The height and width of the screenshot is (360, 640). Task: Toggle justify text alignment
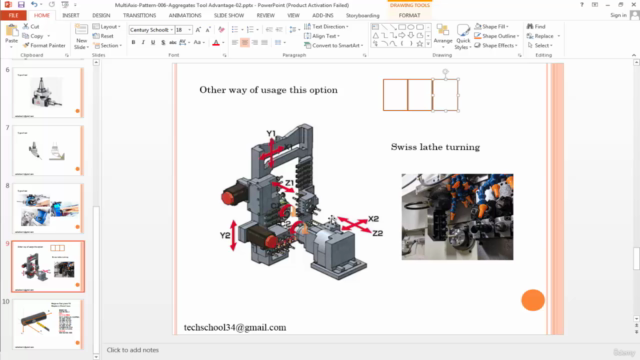[264, 42]
